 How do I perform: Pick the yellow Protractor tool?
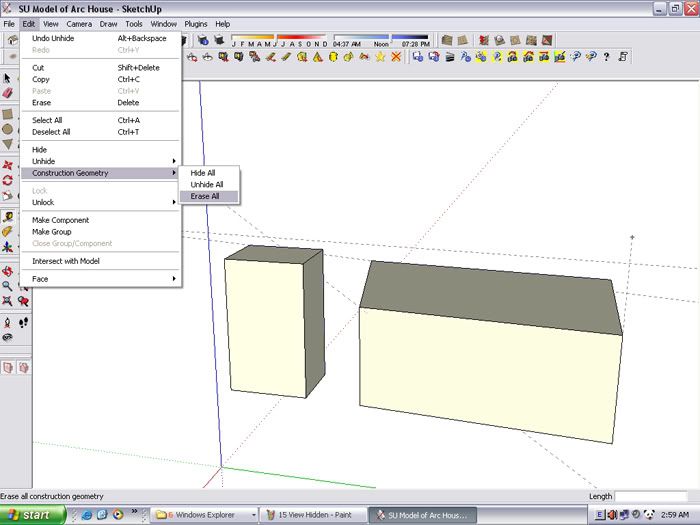pos(8,231)
